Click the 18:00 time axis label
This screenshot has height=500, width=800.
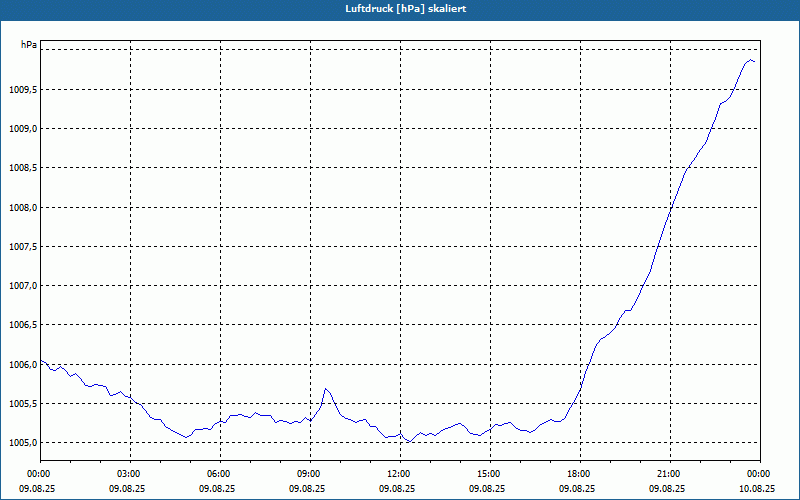click(580, 474)
